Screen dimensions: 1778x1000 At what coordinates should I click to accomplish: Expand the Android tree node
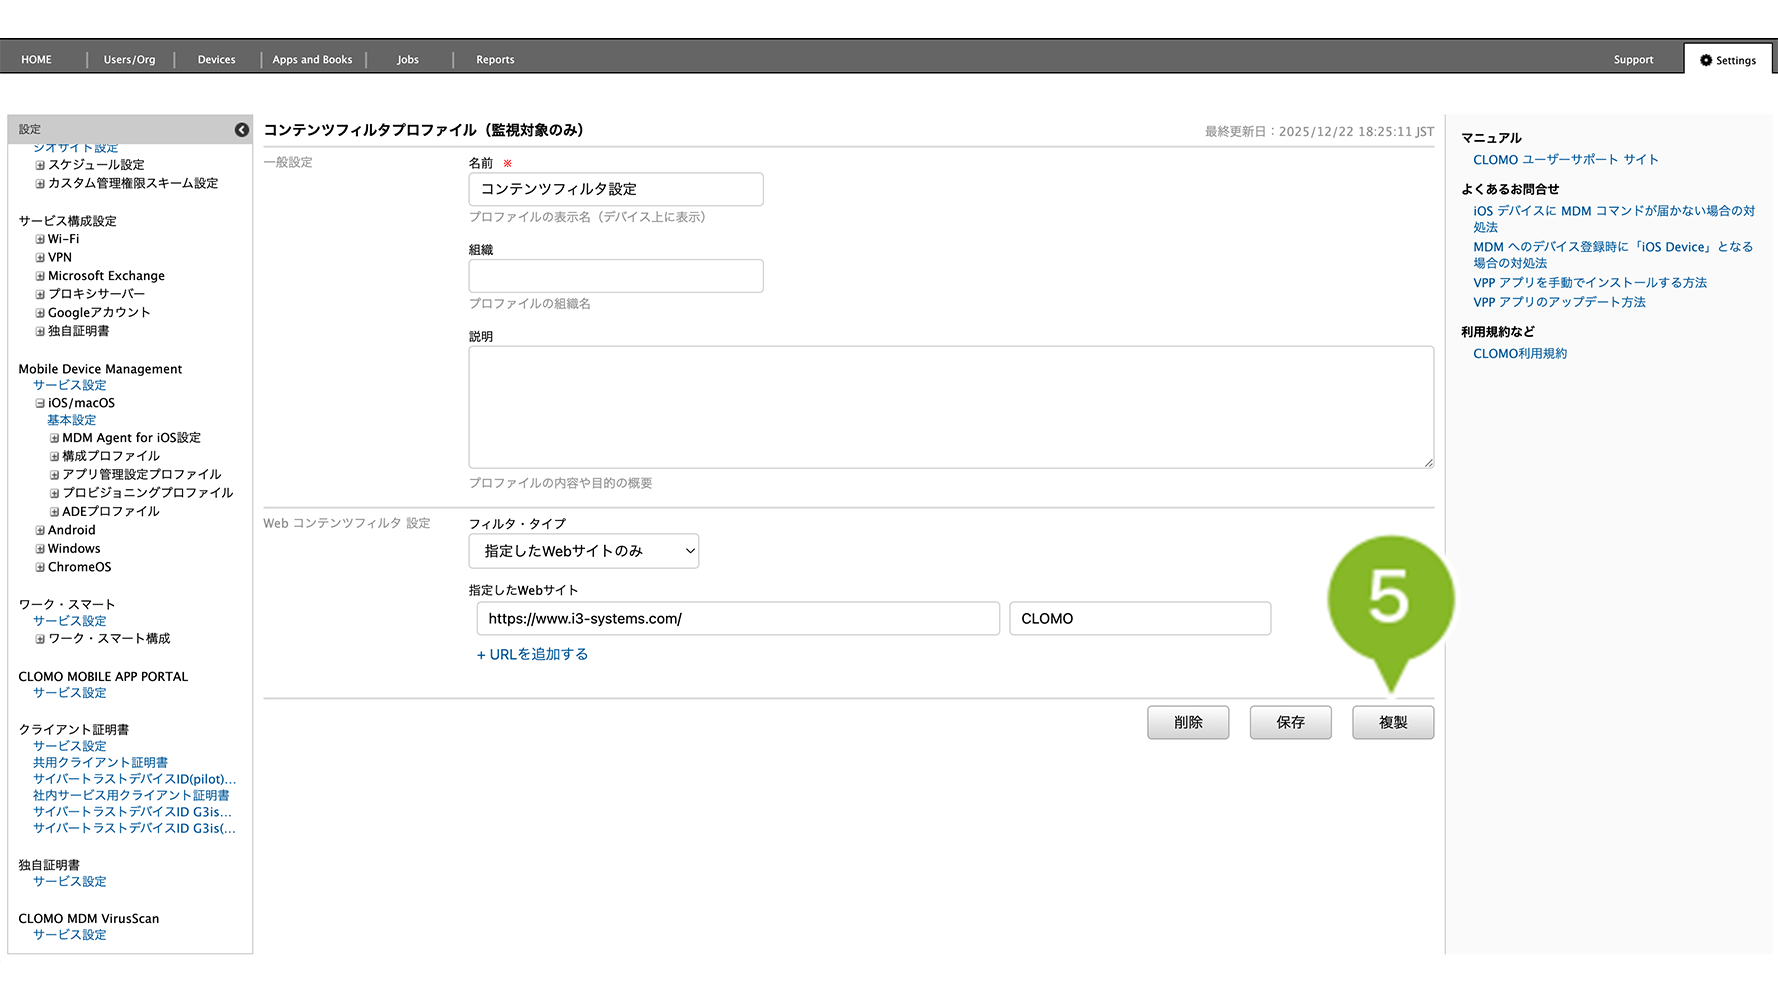coord(40,531)
